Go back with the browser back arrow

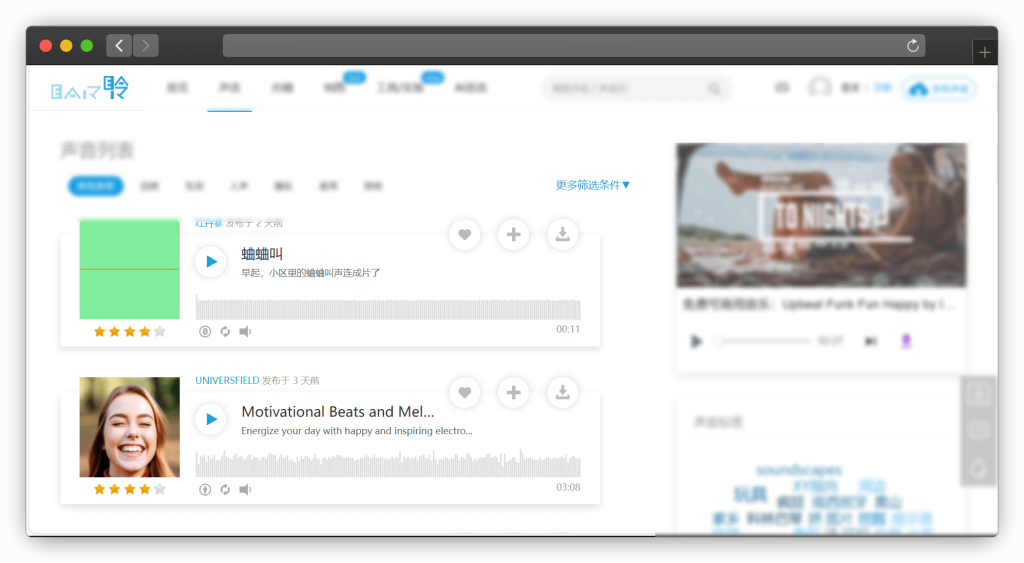pos(119,46)
